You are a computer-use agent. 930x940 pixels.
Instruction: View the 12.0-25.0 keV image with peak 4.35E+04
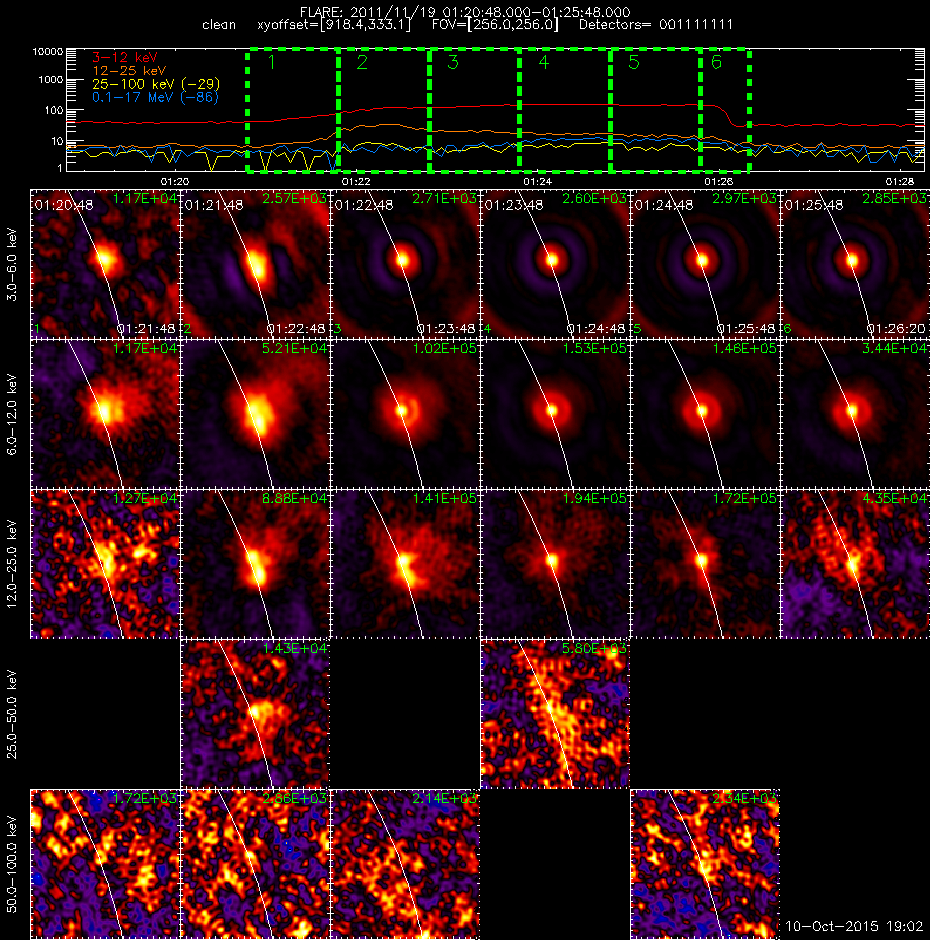pyautogui.click(x=854, y=564)
